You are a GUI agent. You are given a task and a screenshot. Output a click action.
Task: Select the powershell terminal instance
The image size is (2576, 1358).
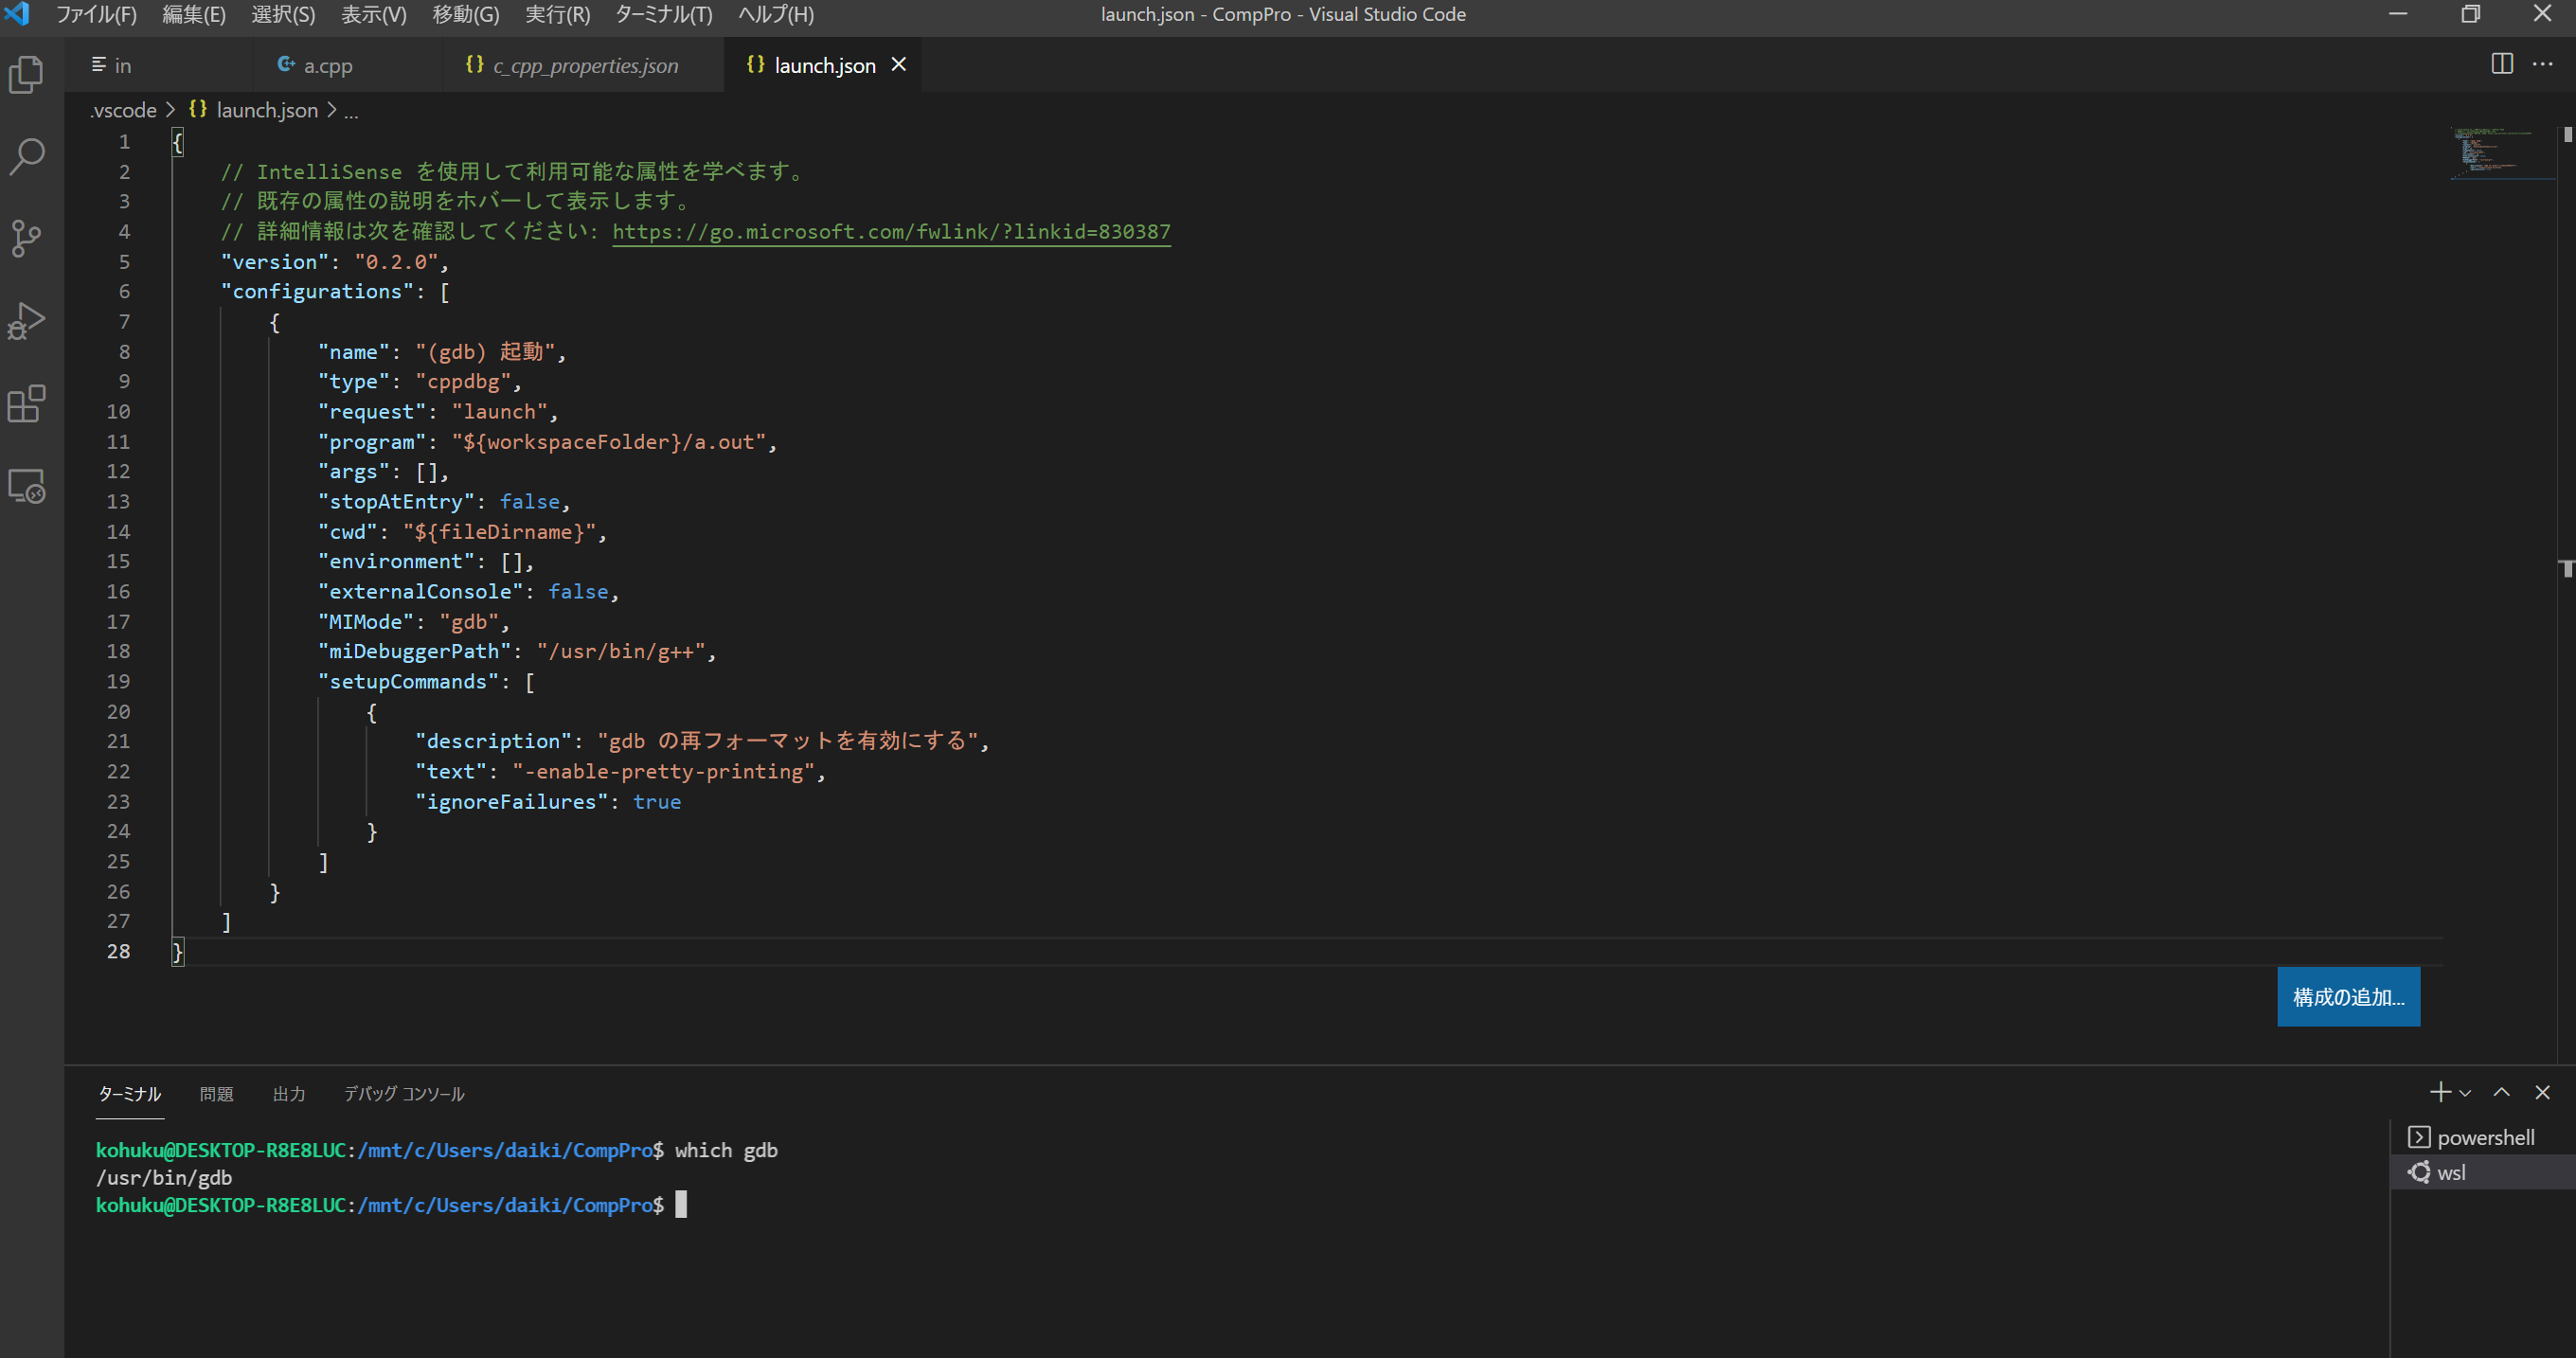2484,1137
